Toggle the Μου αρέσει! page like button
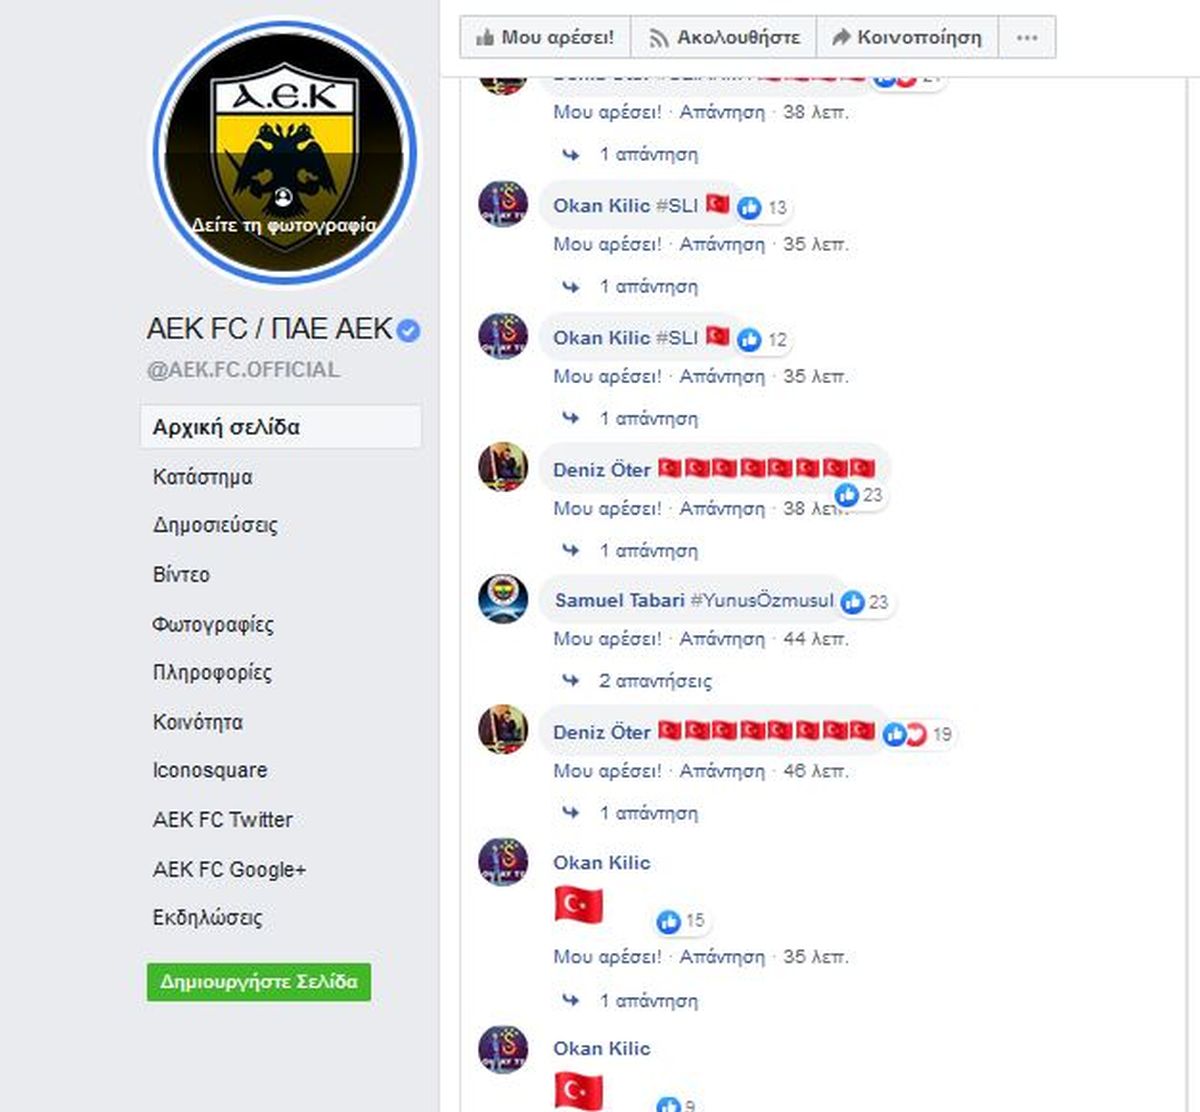The image size is (1200, 1112). coord(545,38)
